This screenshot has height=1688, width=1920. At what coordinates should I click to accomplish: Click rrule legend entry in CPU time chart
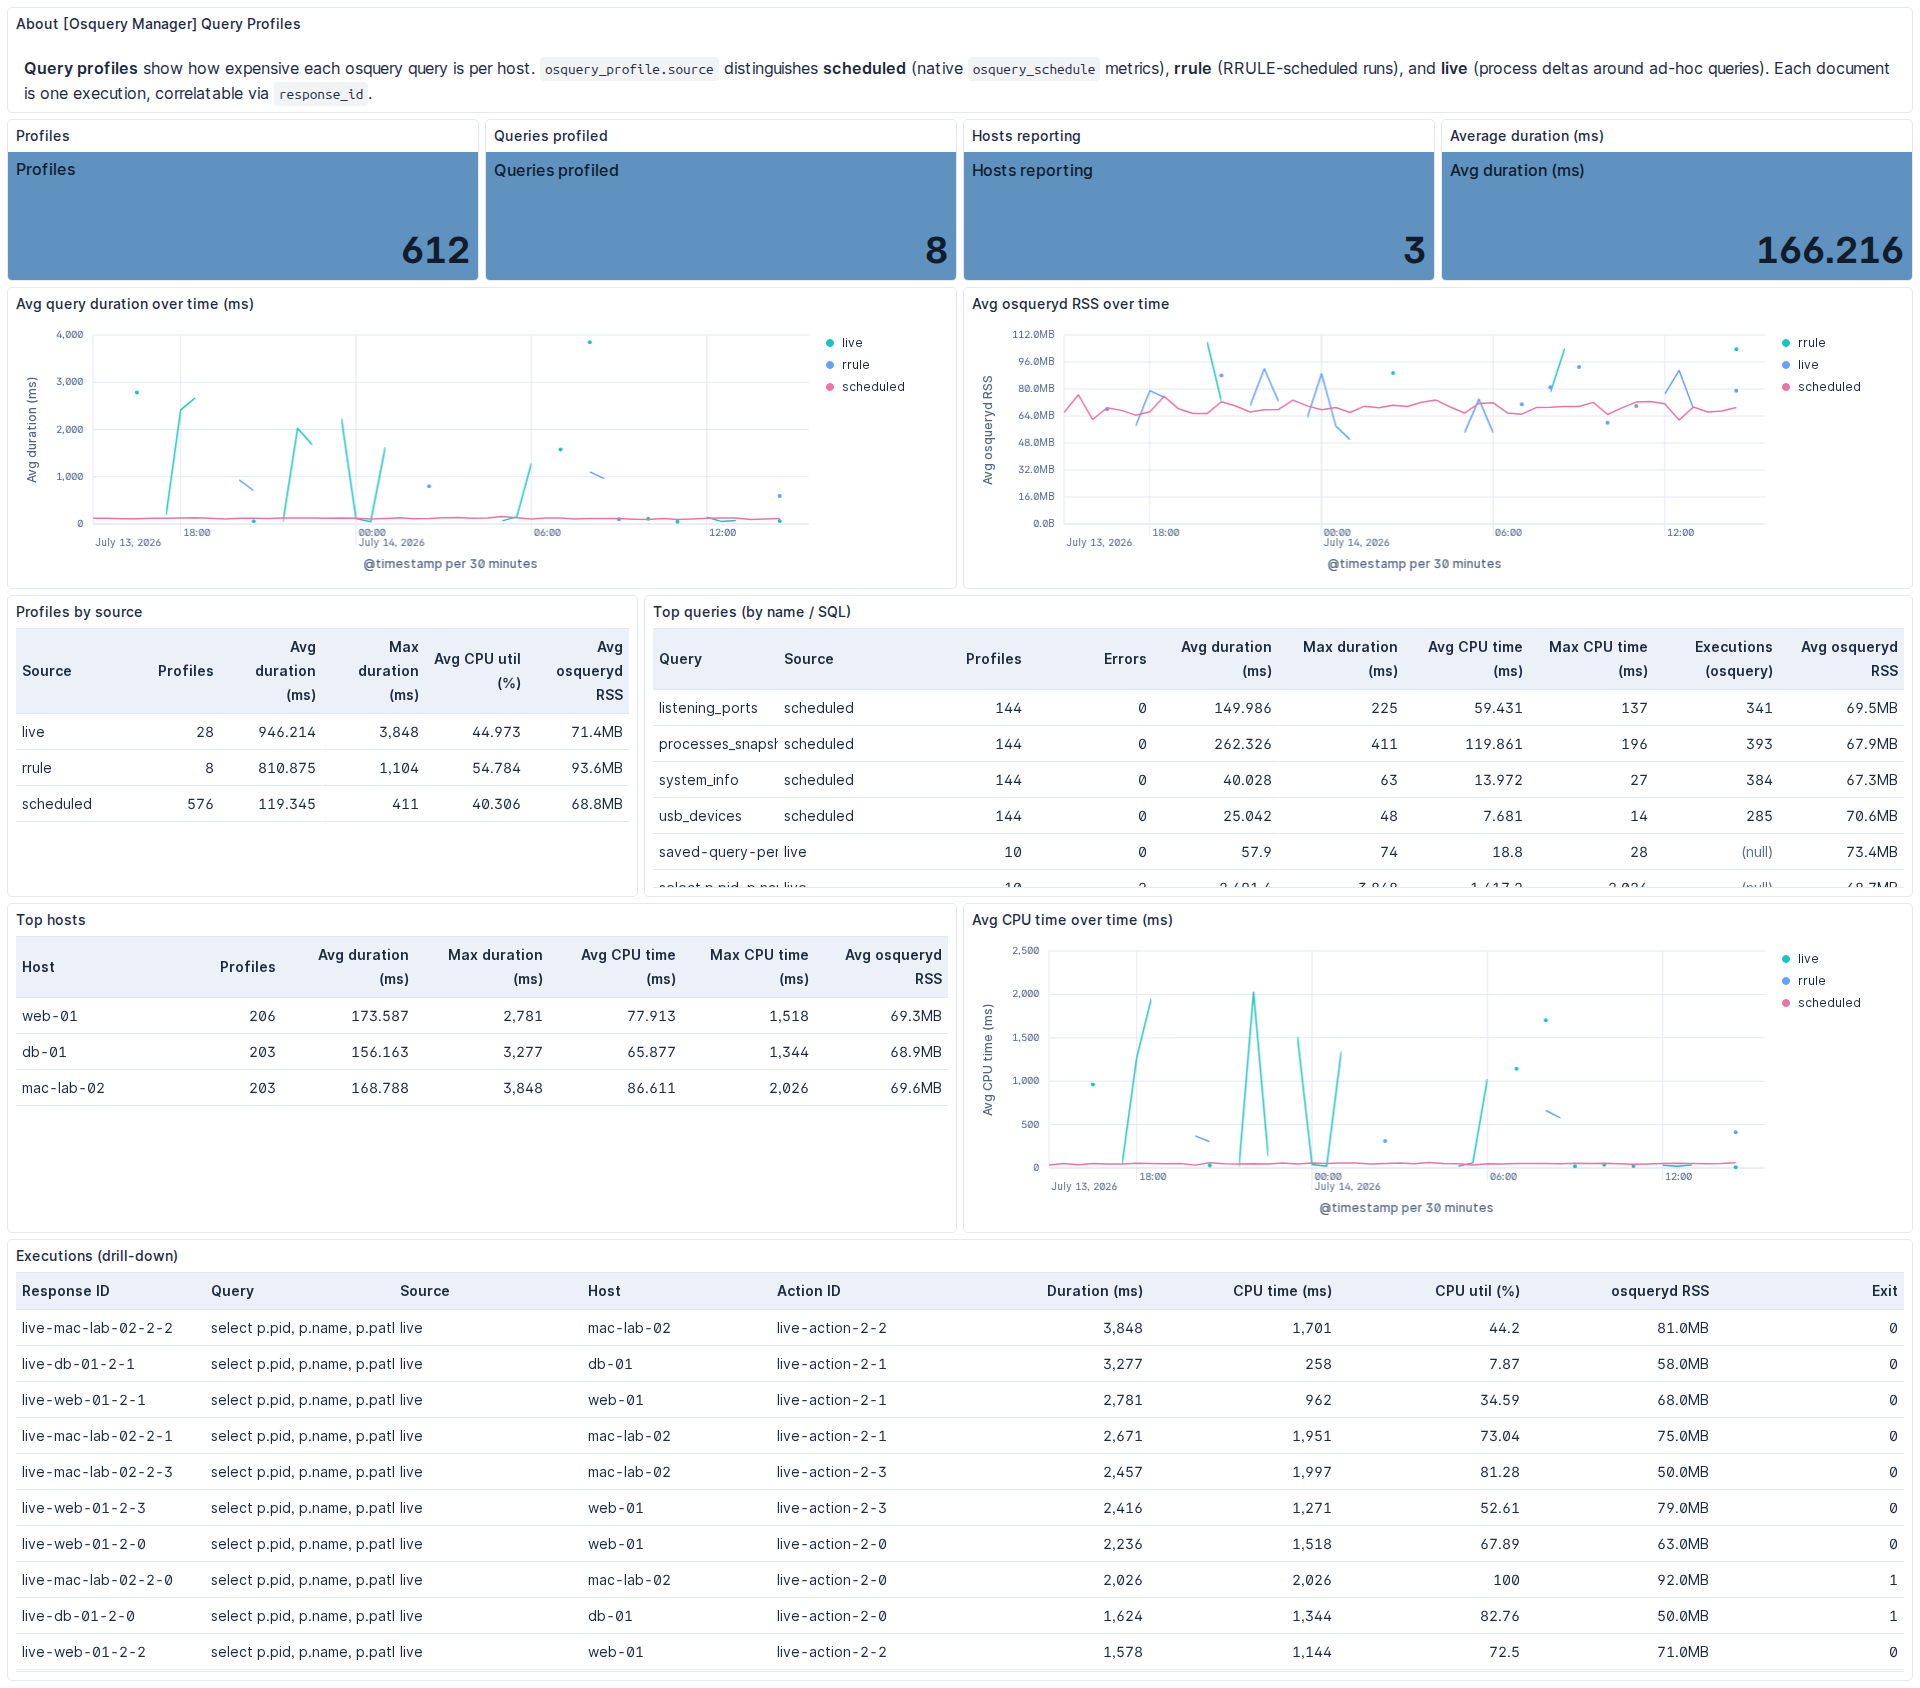point(1811,981)
